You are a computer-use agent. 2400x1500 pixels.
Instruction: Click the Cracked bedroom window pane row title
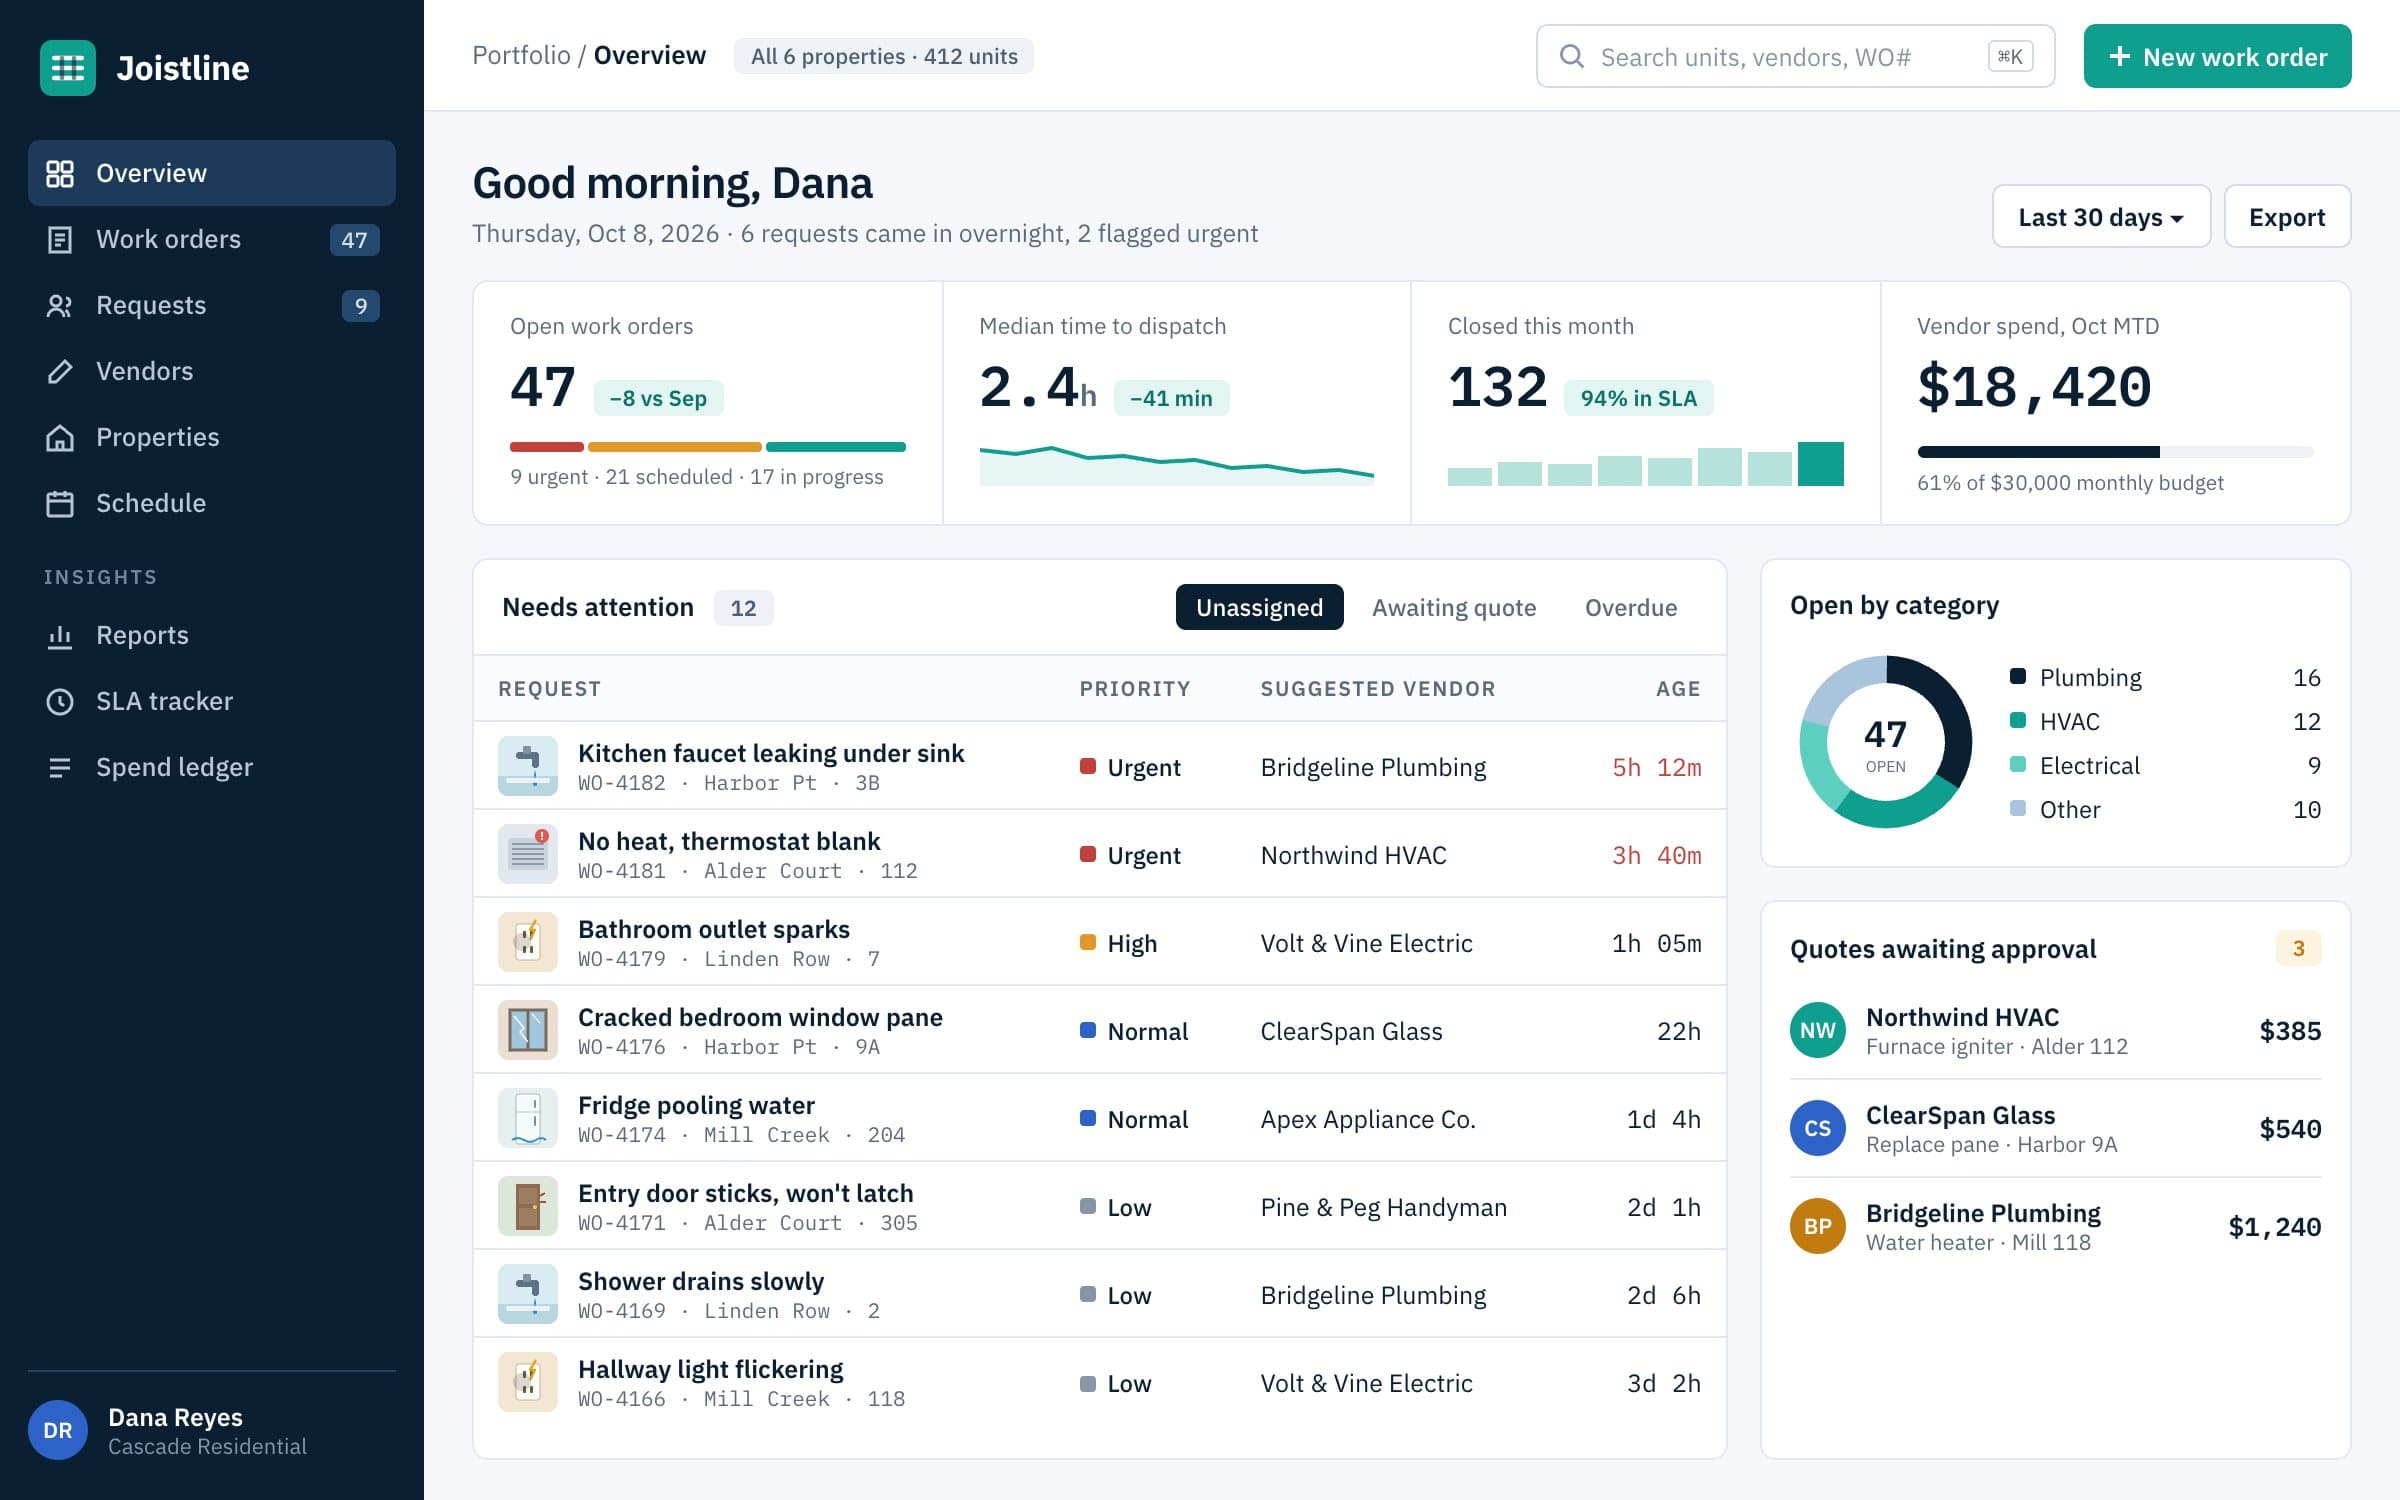760,1017
